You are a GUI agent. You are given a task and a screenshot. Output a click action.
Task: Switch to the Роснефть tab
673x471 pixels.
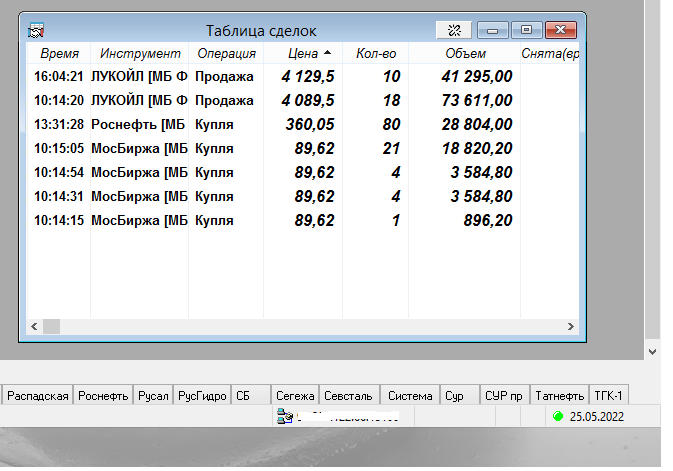pyautogui.click(x=103, y=396)
